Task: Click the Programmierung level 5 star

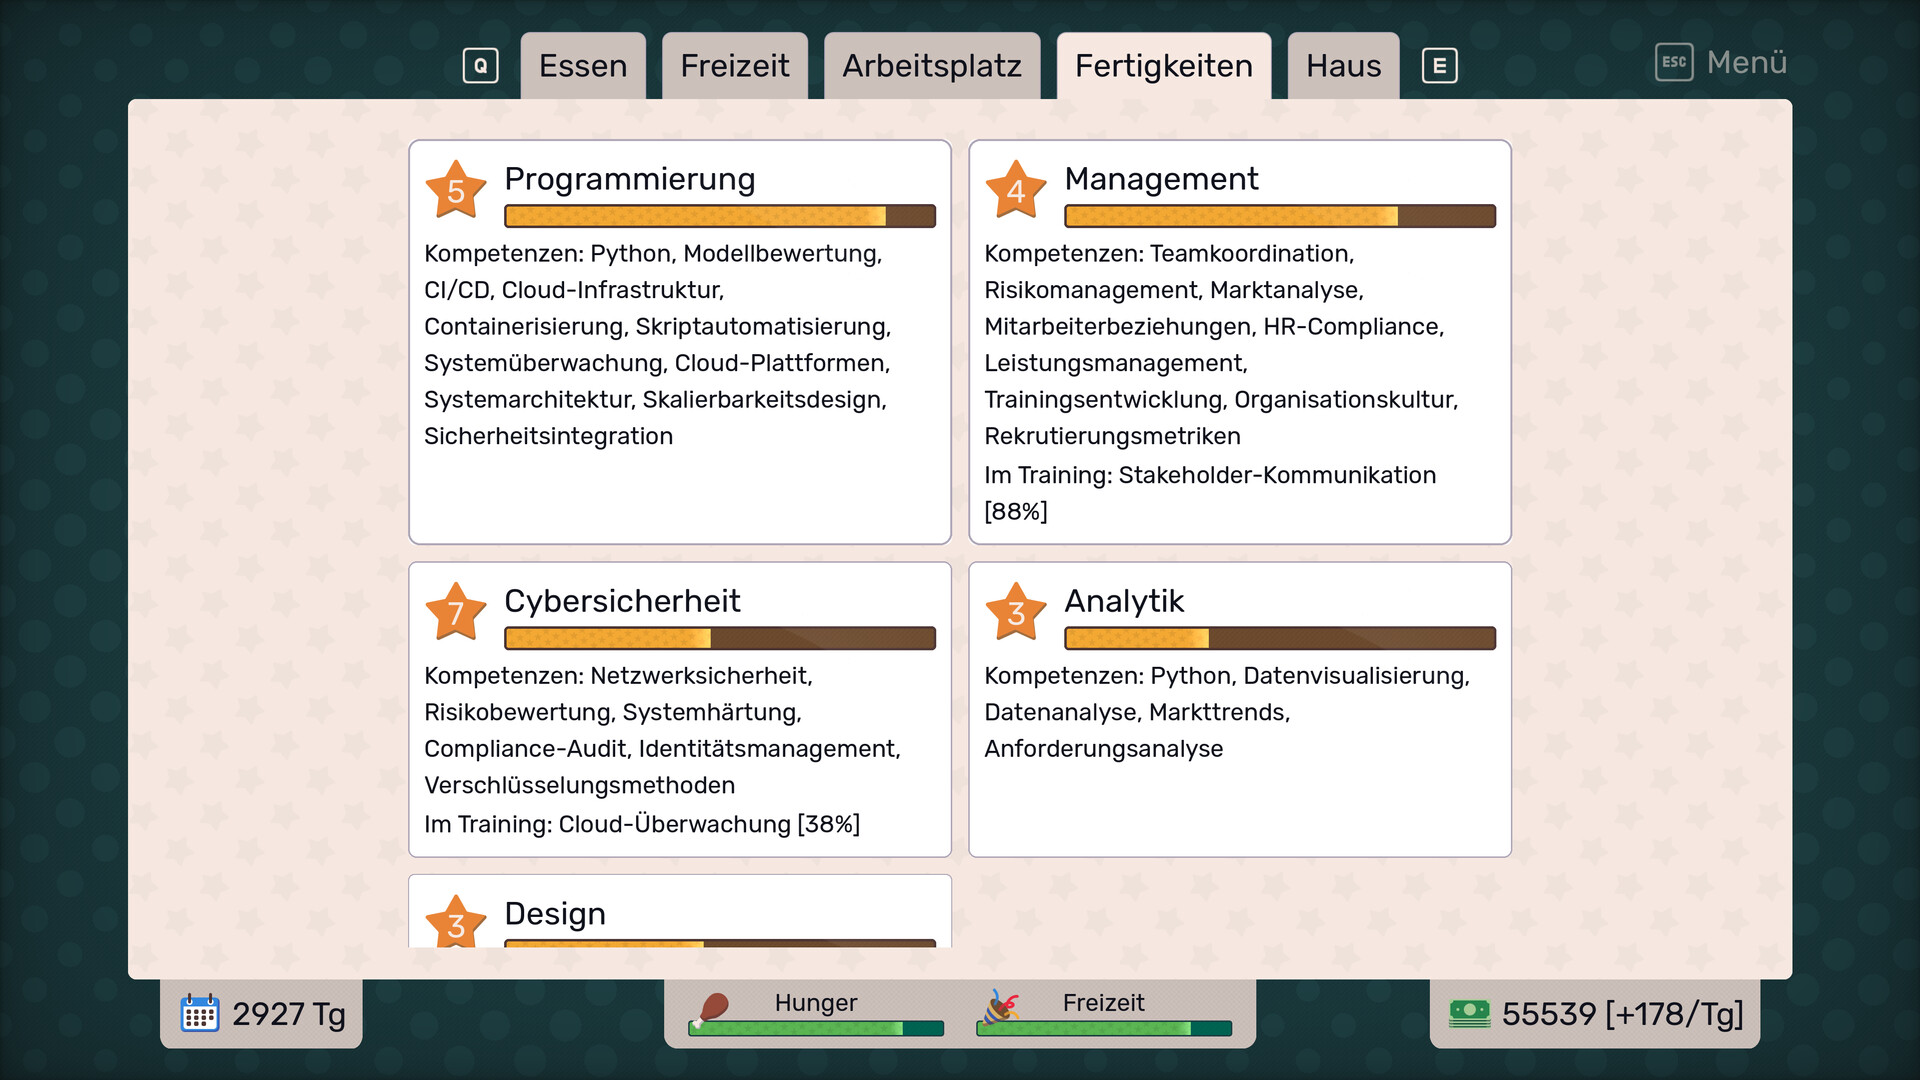Action: tap(455, 190)
